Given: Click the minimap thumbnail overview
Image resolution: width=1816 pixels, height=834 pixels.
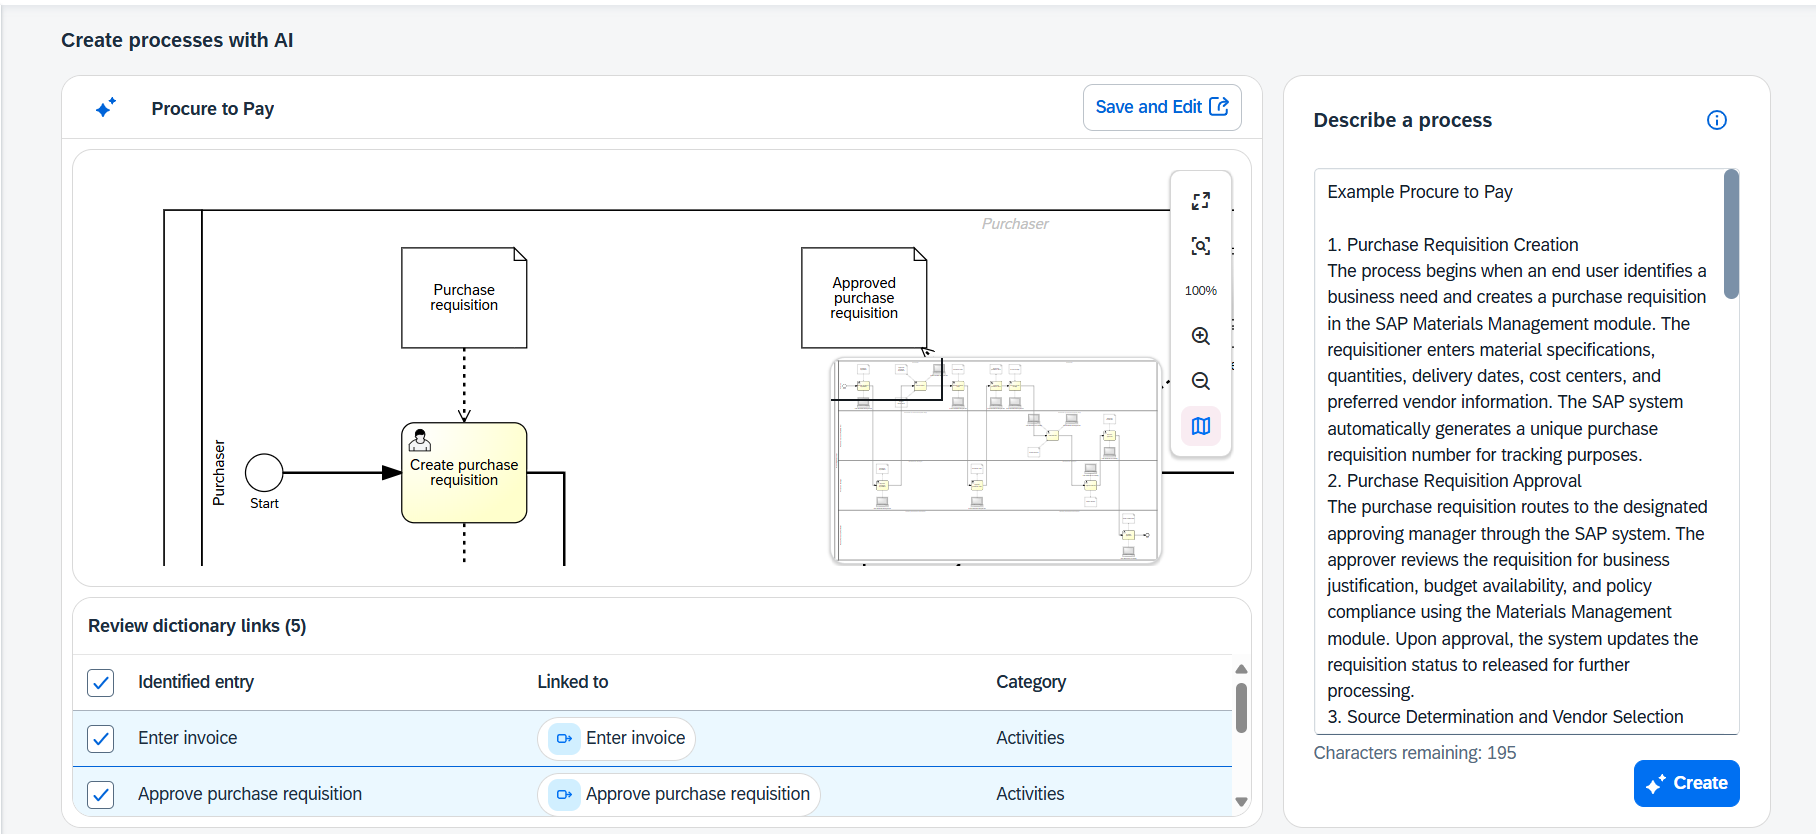Looking at the screenshot, I should click(x=996, y=461).
